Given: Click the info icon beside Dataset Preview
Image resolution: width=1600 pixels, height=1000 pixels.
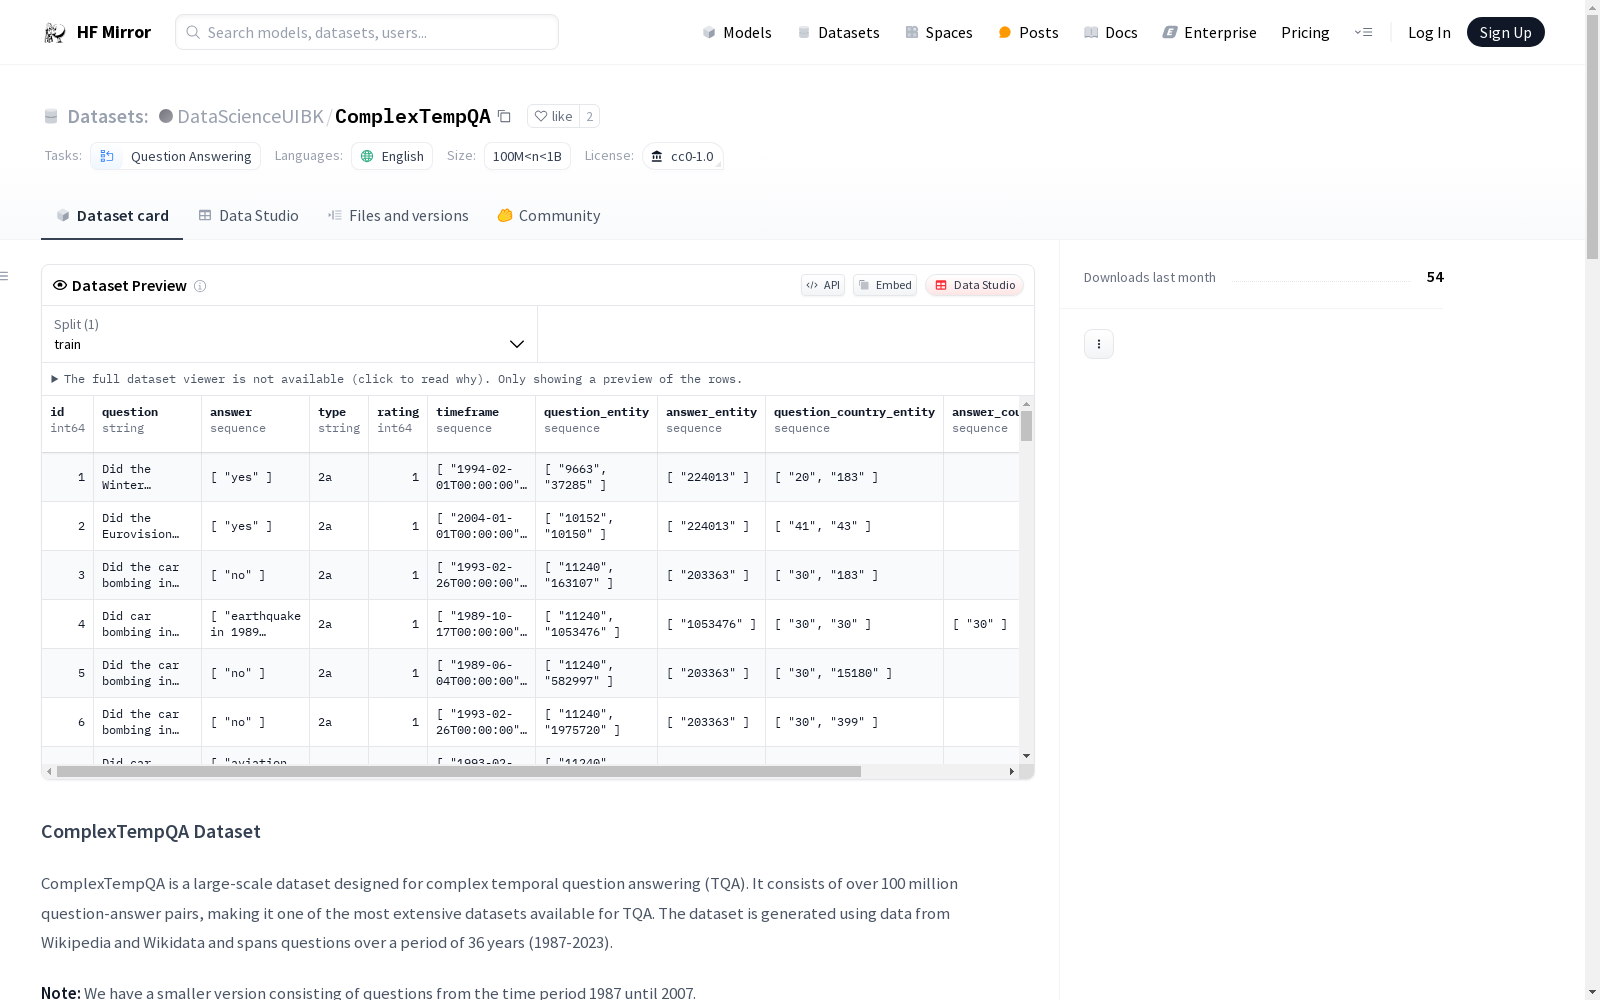Looking at the screenshot, I should point(200,286).
